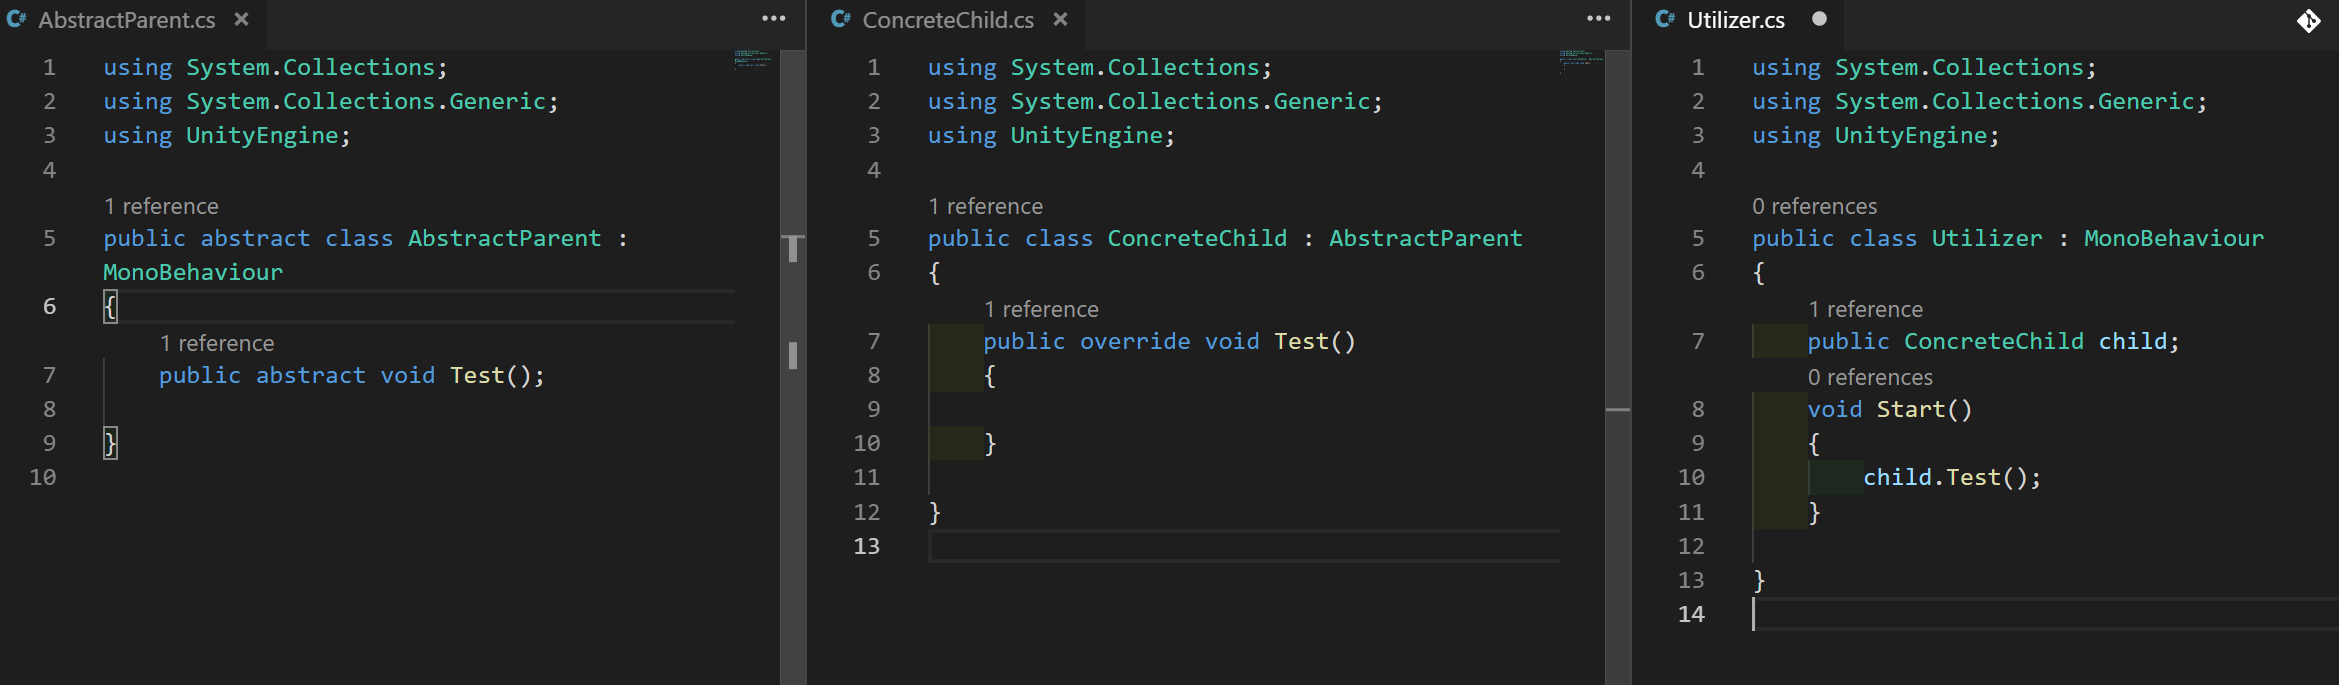Show references above override void Test()
Image resolution: width=2339 pixels, height=685 pixels.
pos(1041,309)
